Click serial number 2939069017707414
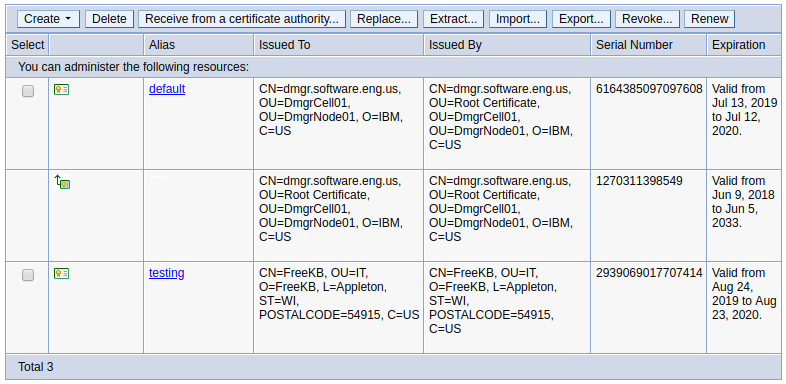The image size is (786, 384). [x=649, y=273]
